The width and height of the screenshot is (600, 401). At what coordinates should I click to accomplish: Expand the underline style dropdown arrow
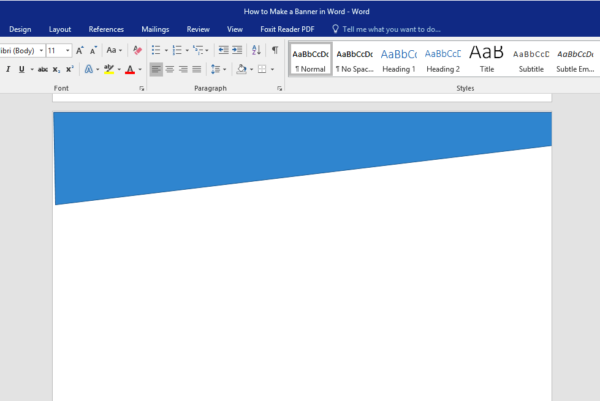pos(32,70)
